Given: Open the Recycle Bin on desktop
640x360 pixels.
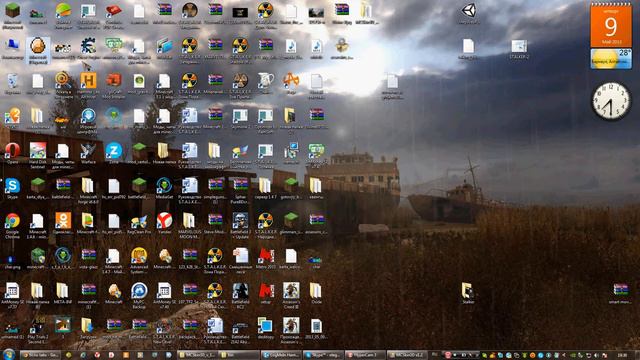Looking at the screenshot, I should pos(12,84).
